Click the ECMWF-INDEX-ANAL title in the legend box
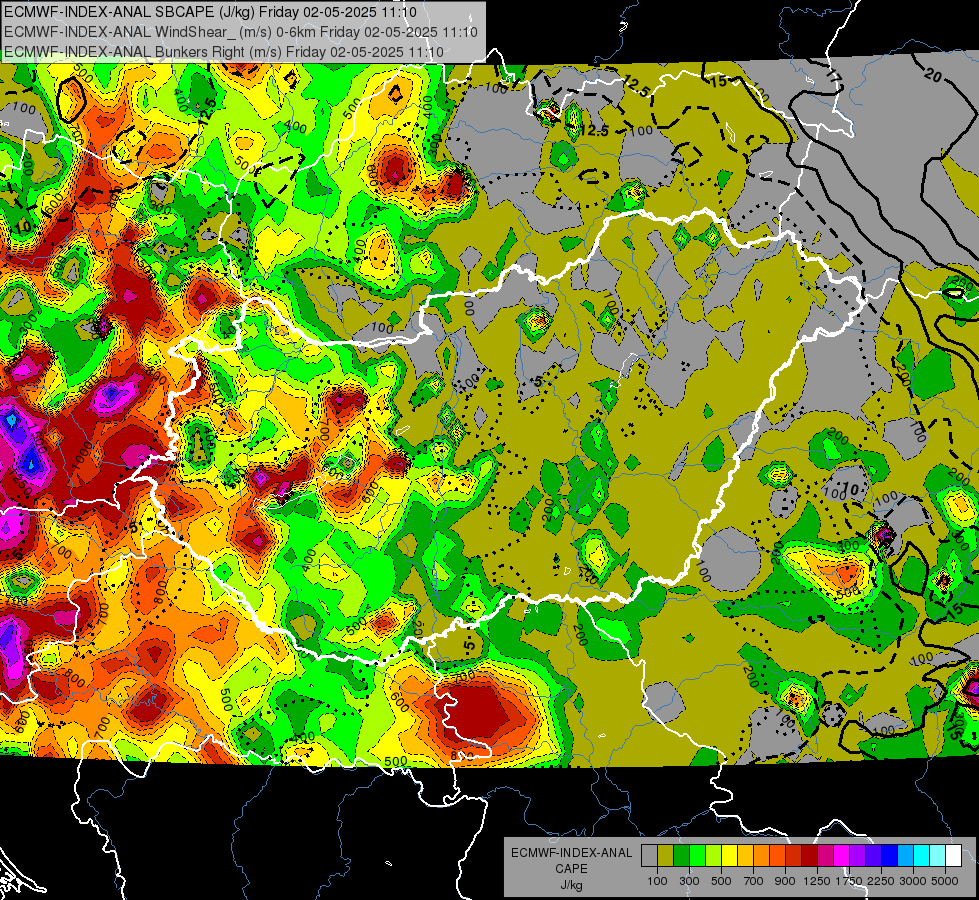Screen dimensions: 979x900 572,853
